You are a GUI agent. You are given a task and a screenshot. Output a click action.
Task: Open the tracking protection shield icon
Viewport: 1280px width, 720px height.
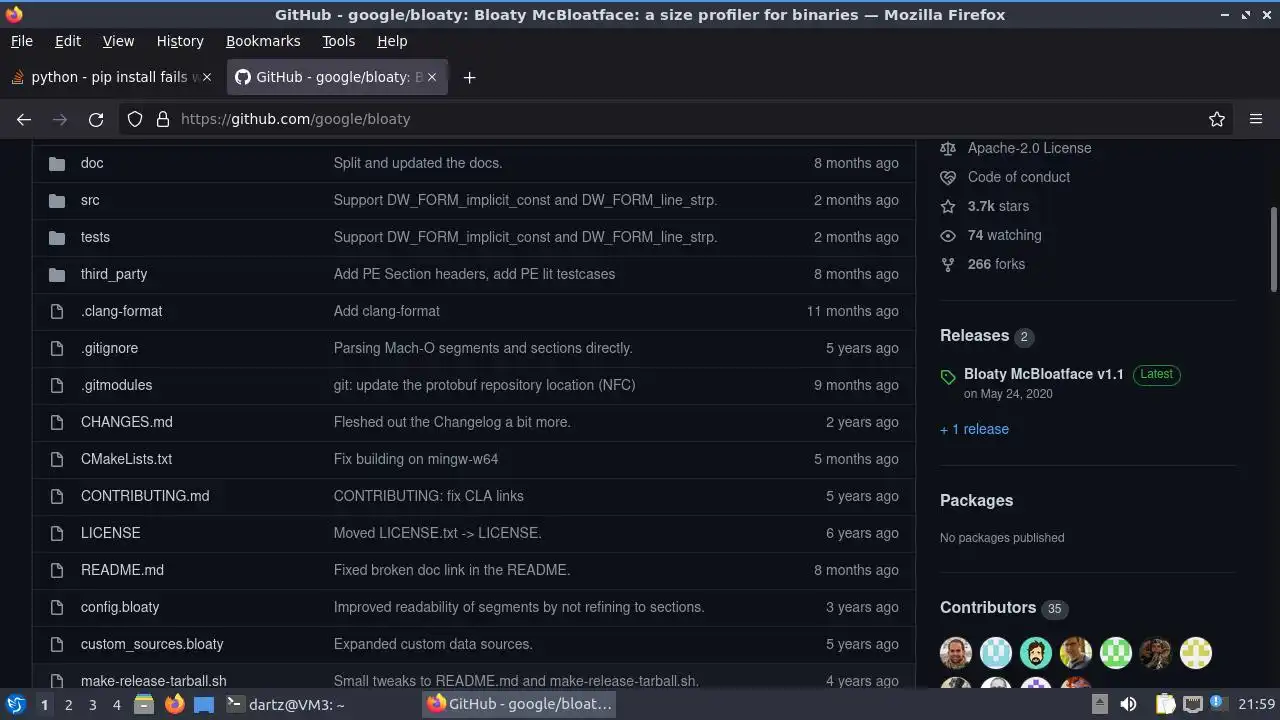point(135,119)
